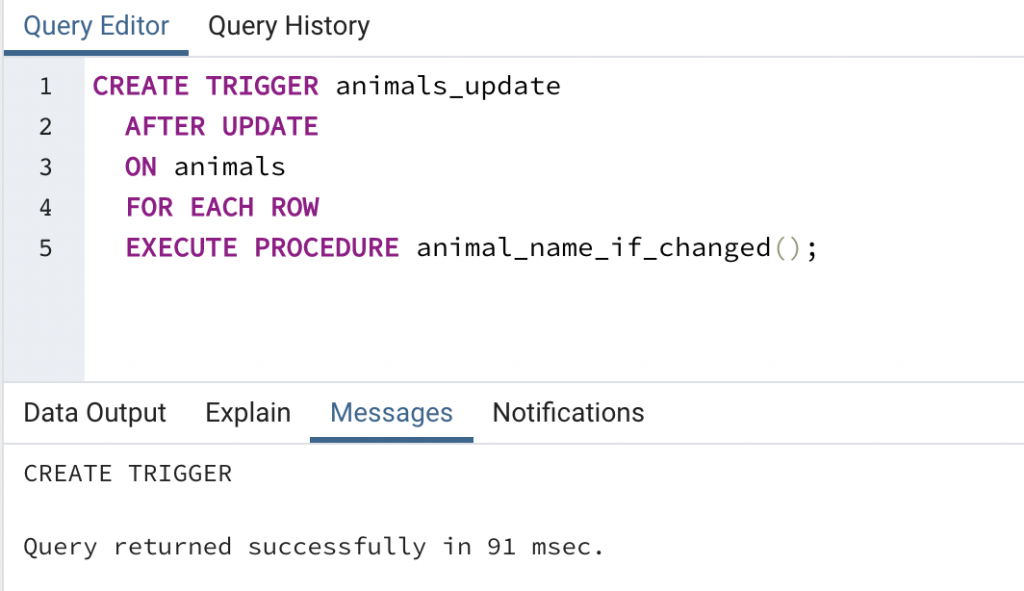The width and height of the screenshot is (1024, 591).
Task: Click line number 5 in the gutter
Action: 45,248
